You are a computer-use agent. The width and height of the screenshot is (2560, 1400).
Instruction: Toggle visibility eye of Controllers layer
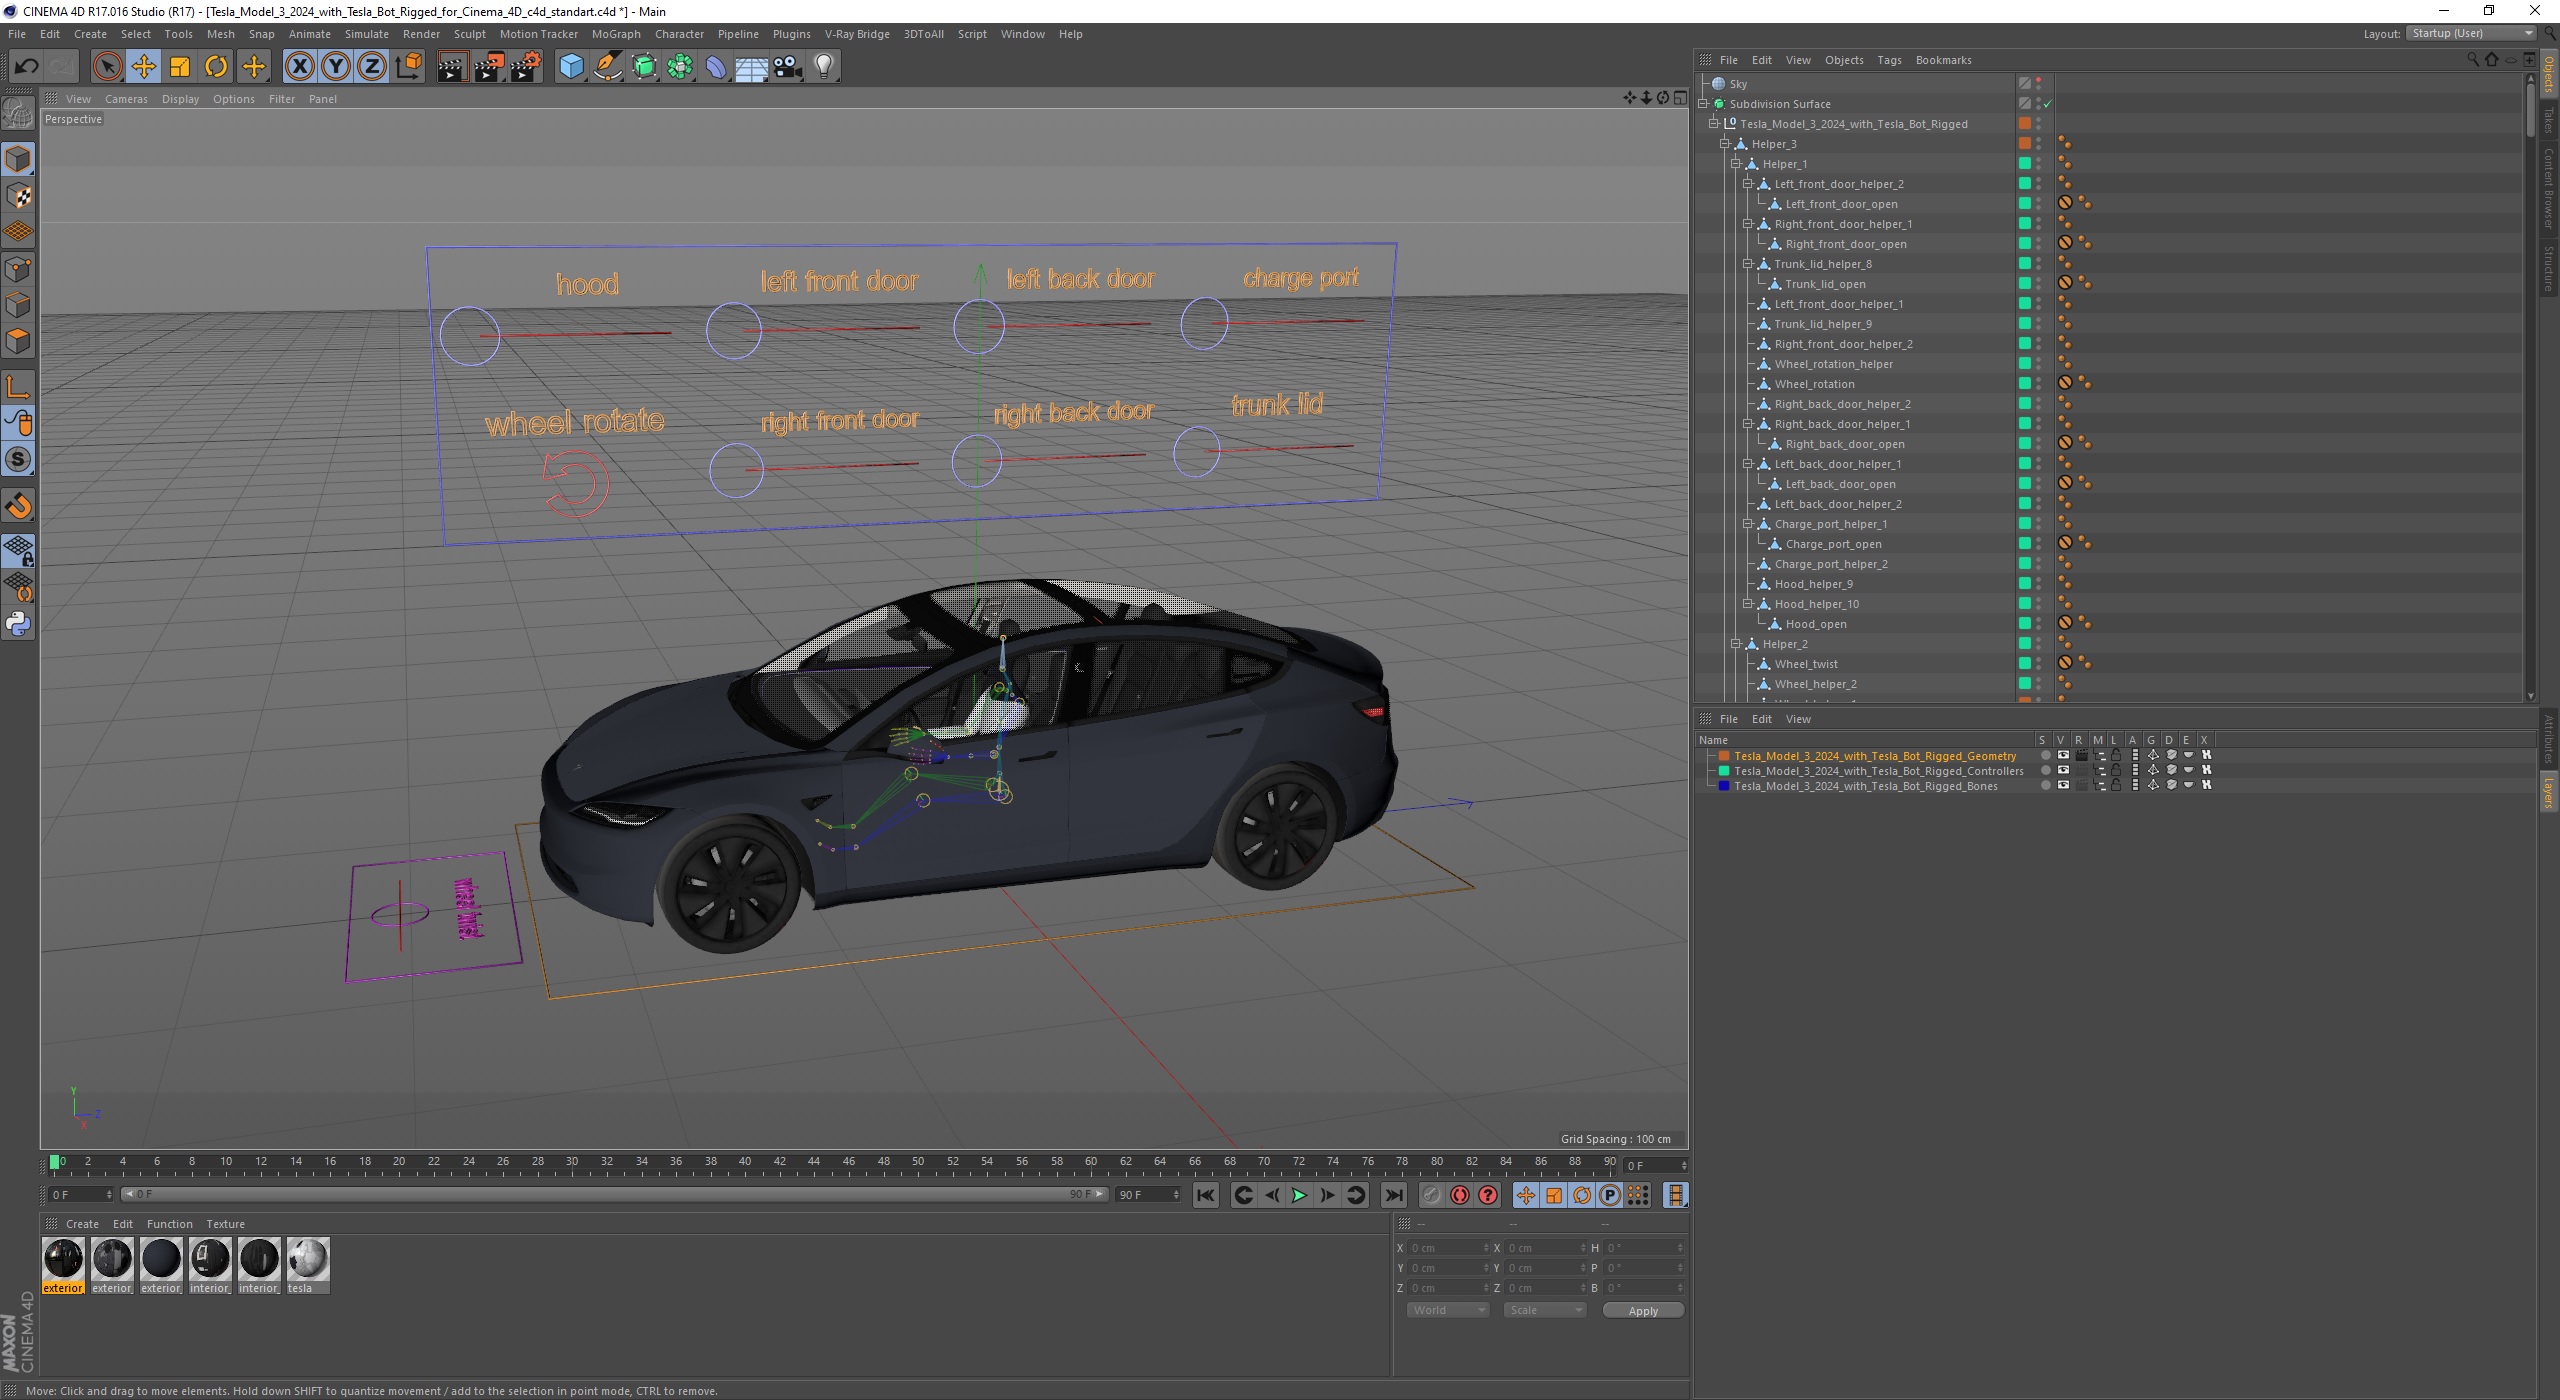click(2063, 771)
